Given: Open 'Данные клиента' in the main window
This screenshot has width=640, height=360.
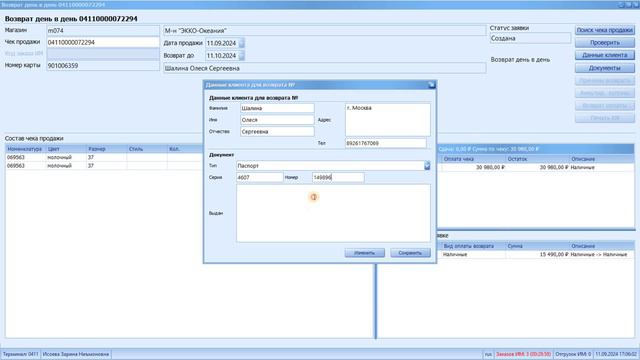Looking at the screenshot, I should click(x=604, y=55).
